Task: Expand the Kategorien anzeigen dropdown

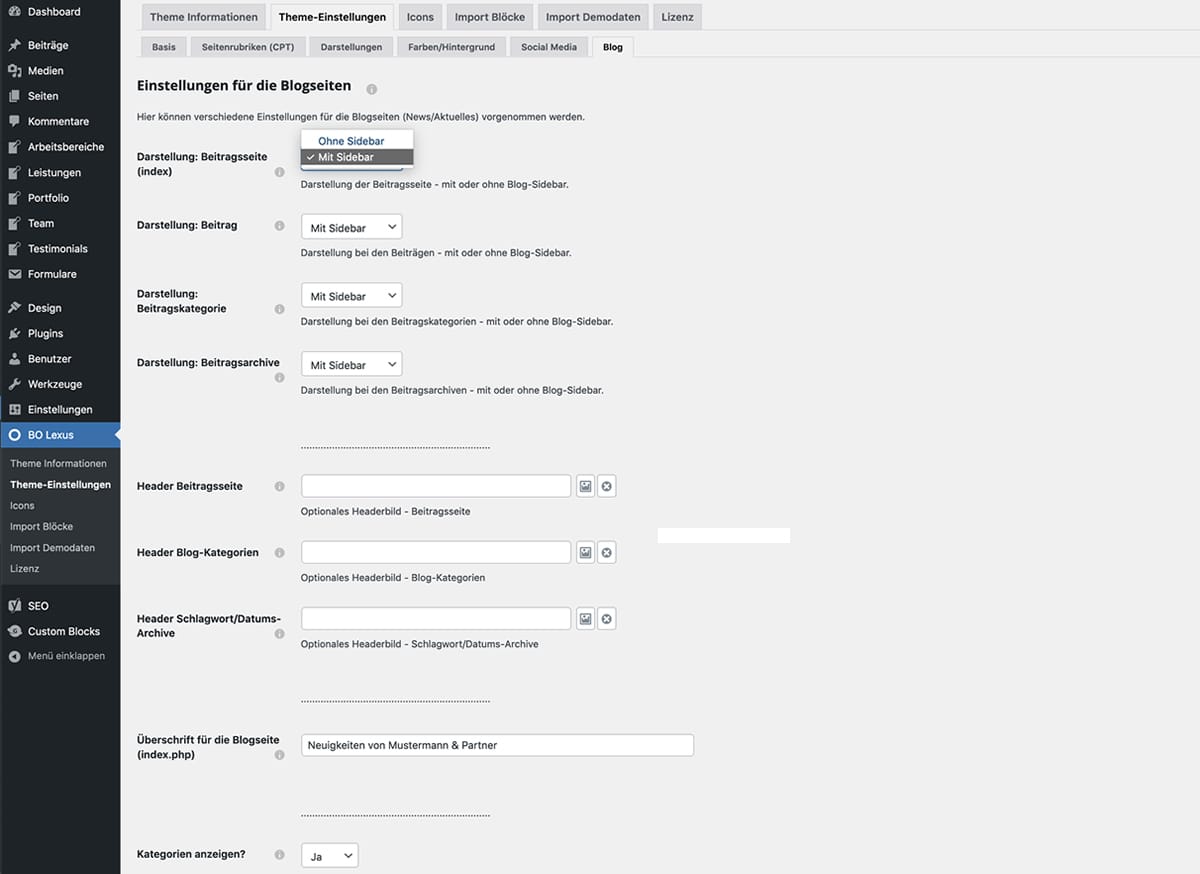Action: click(x=329, y=856)
